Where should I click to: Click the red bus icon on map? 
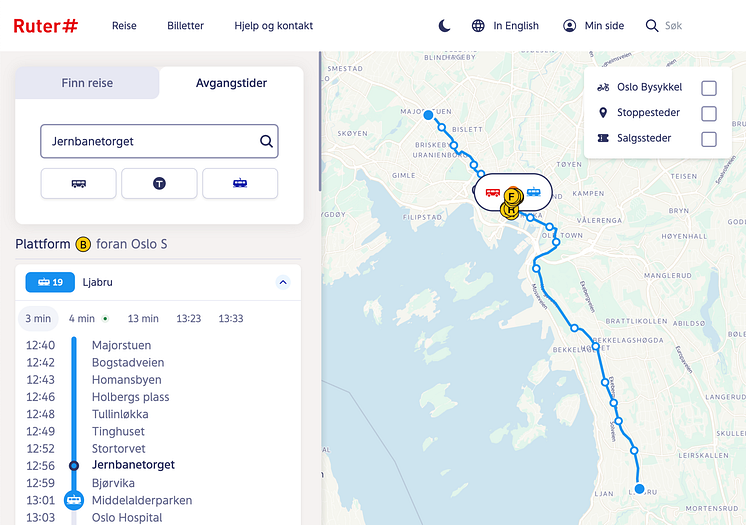[x=492, y=192]
